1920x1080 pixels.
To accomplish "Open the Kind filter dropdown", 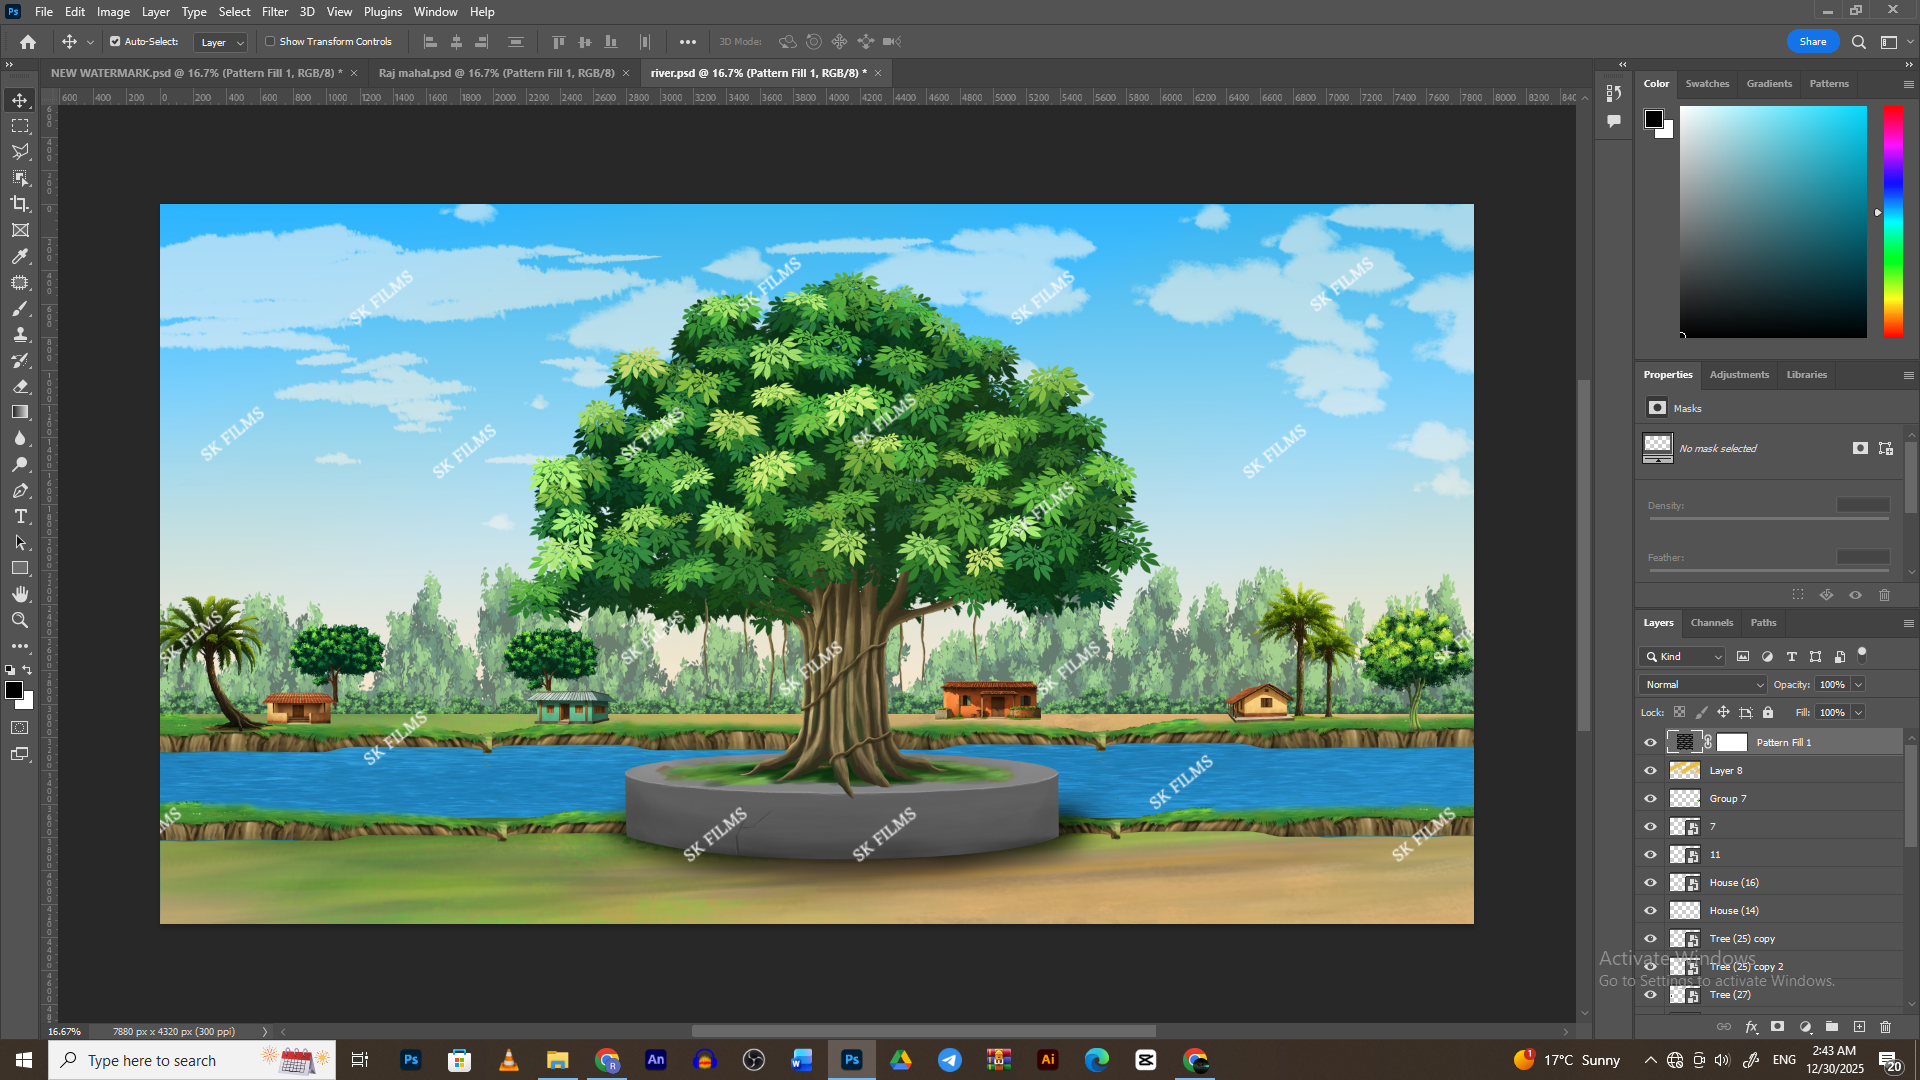I will click(1690, 657).
